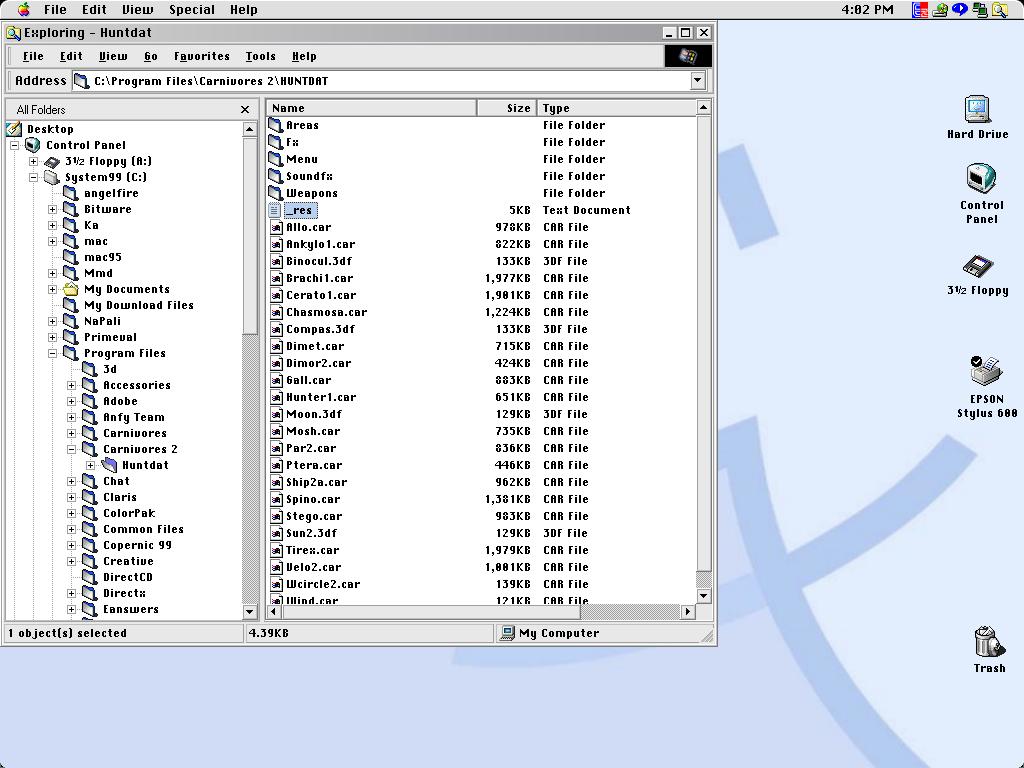Click the file list scroll down arrow

(703, 596)
